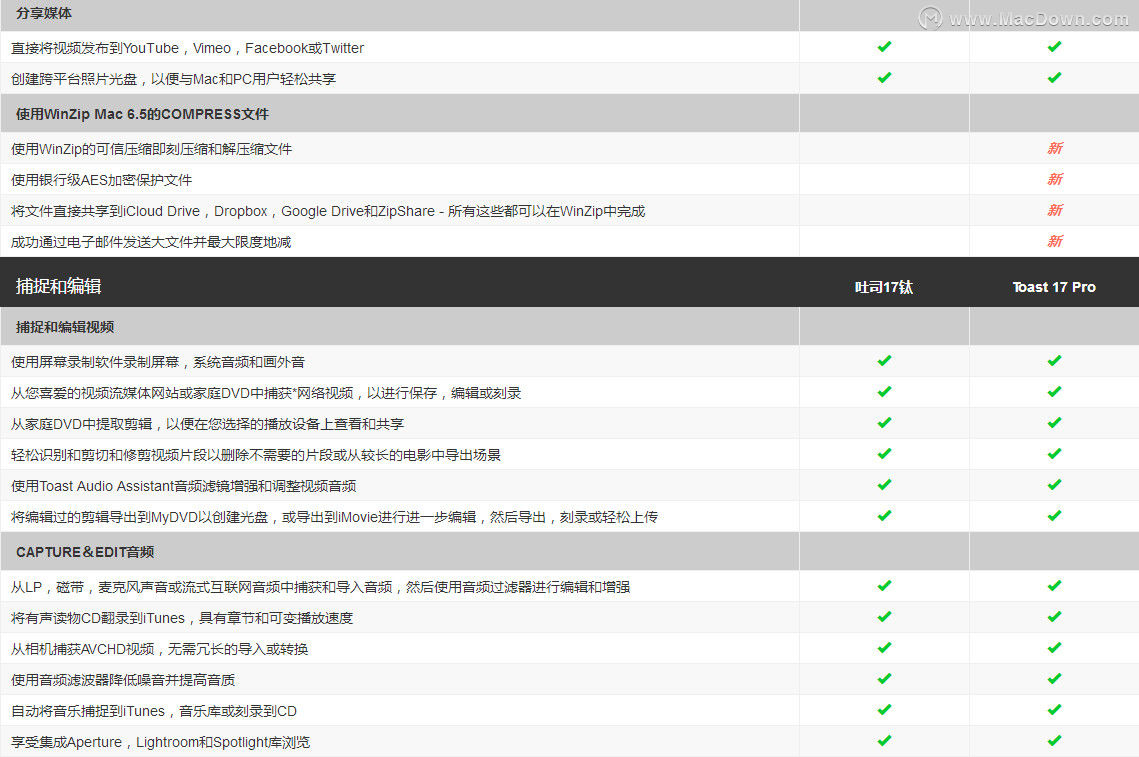1139x757 pixels.
Task: Click 吐司17钛 checkmark for 从家庭DVD中提取剪辑 row
Action: click(884, 423)
